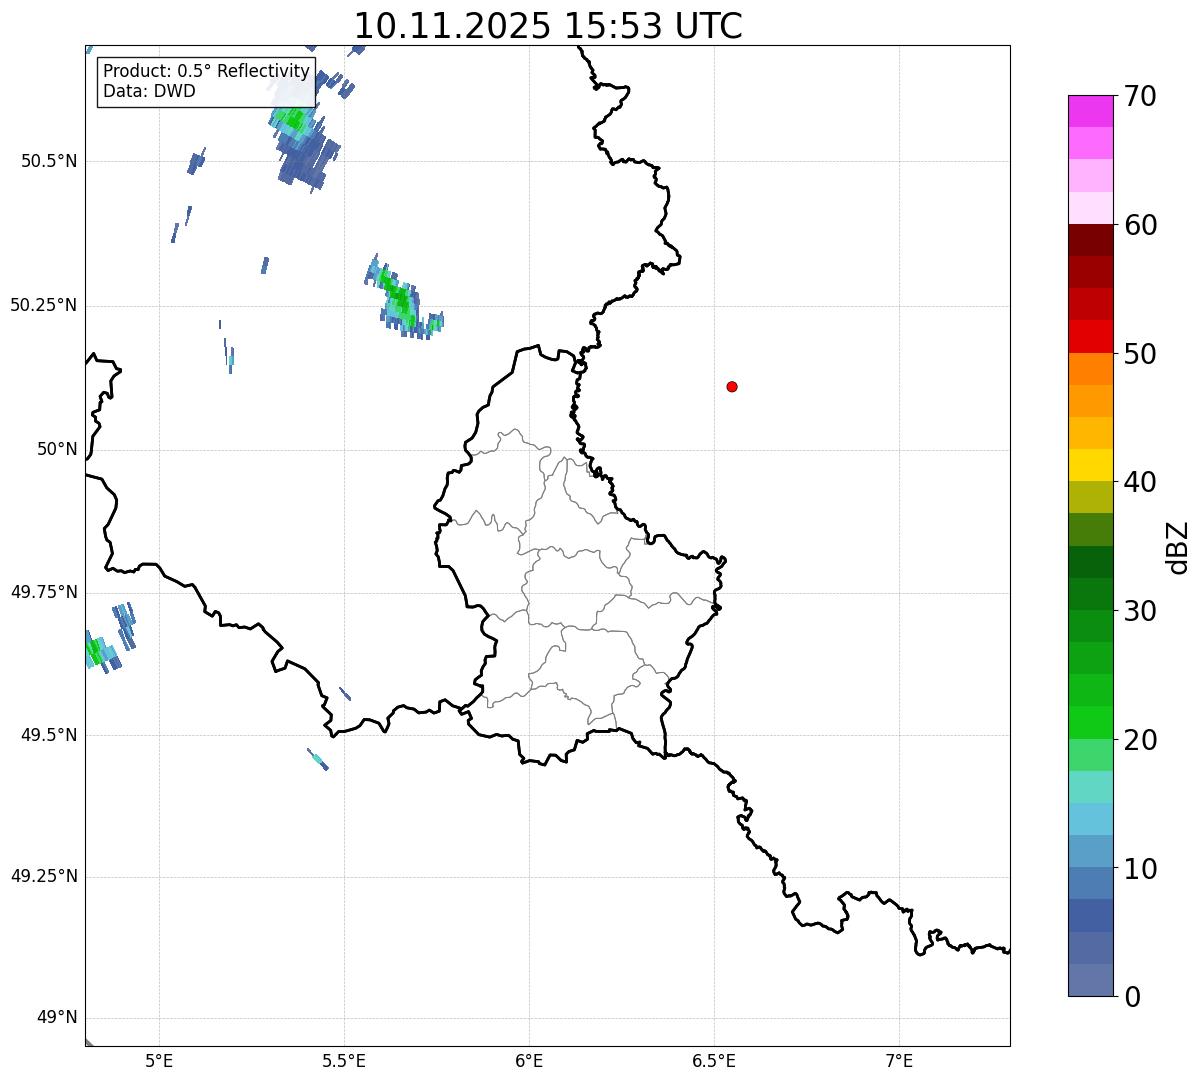This screenshot has width=1202, height=1081.
Task: Pick the light green swatch just below 20
Action: coord(1090,755)
